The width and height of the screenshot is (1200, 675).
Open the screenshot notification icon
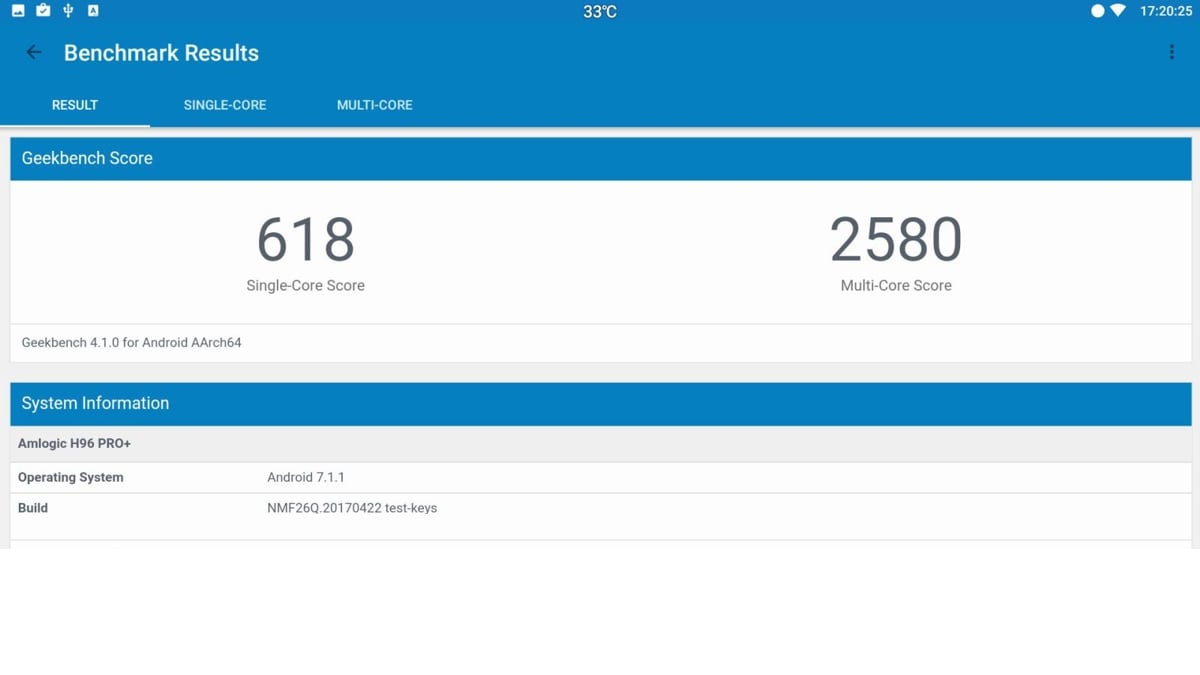[18, 11]
